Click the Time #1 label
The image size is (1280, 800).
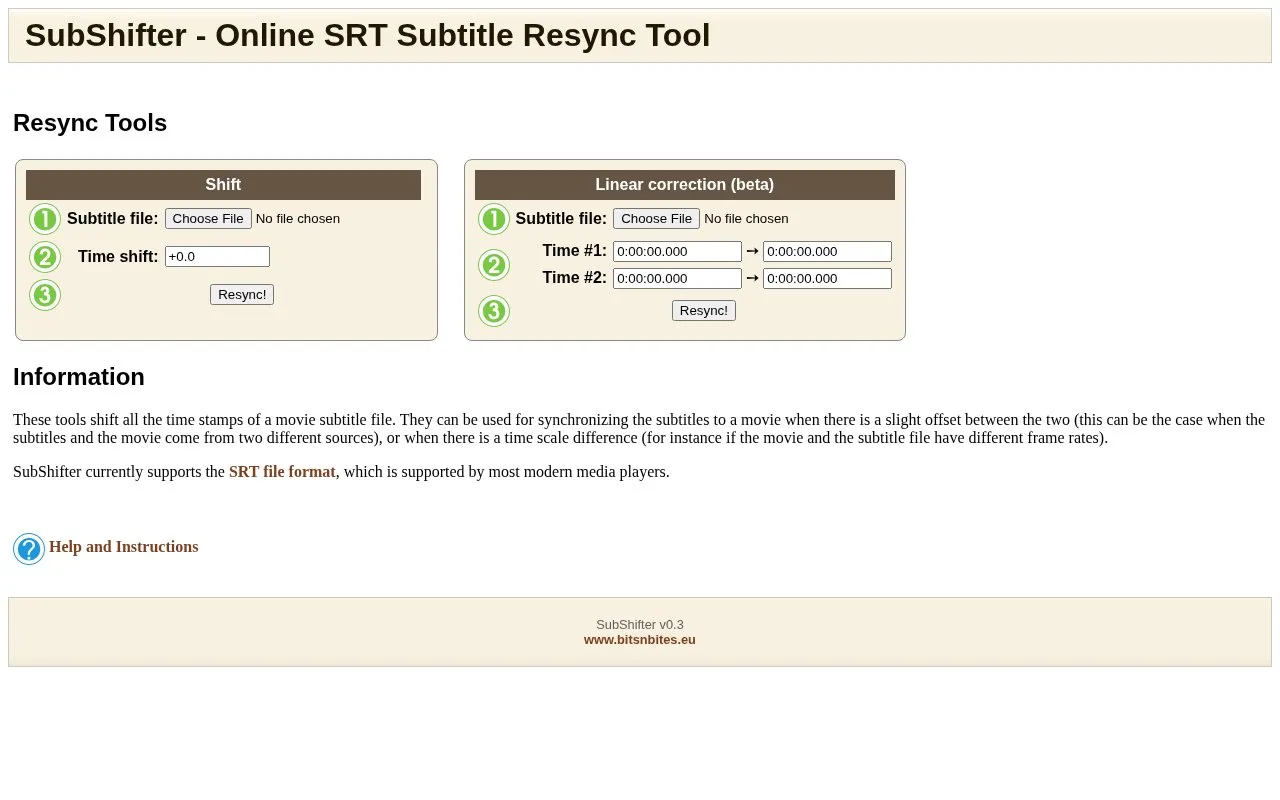[575, 251]
